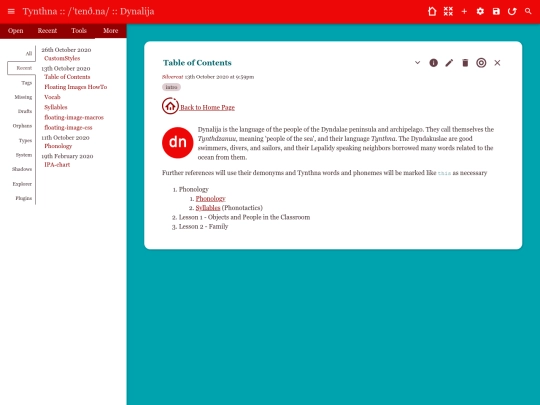The height and width of the screenshot is (405, 540).
Task: Switch to the Tools sidebar tab
Action: 79,31
